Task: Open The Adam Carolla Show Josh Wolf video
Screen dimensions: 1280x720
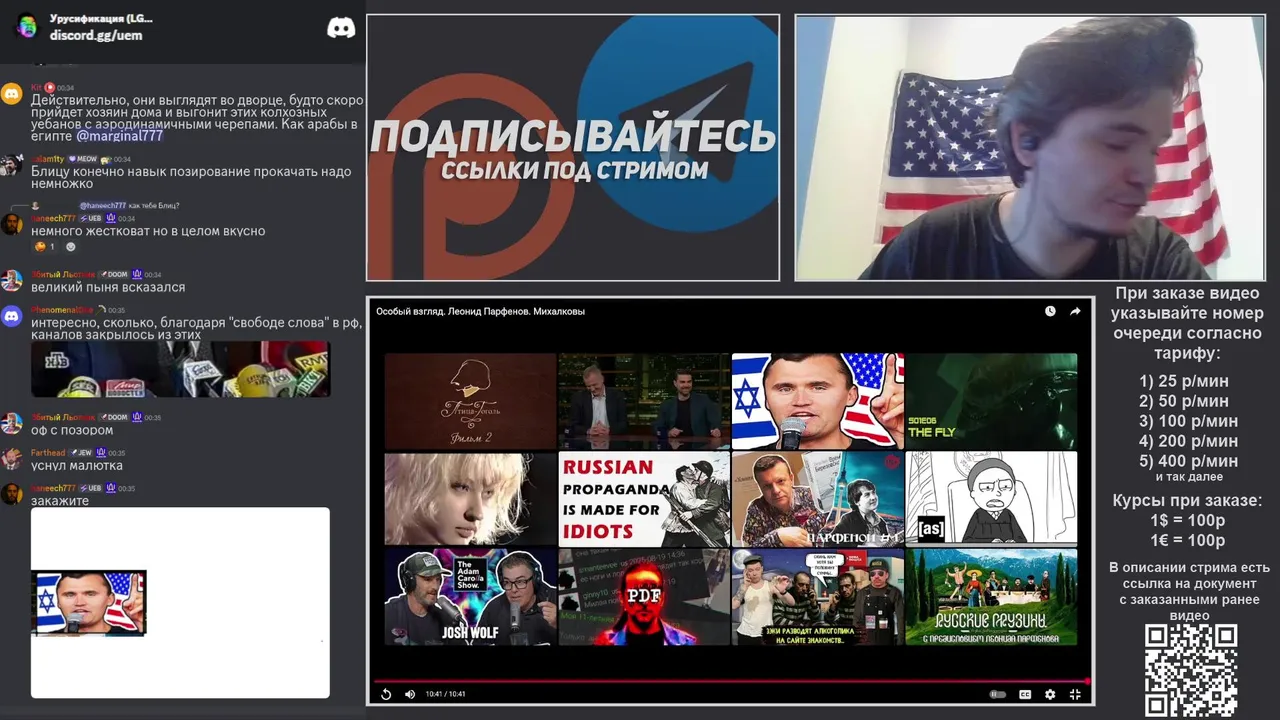Action: click(470, 596)
